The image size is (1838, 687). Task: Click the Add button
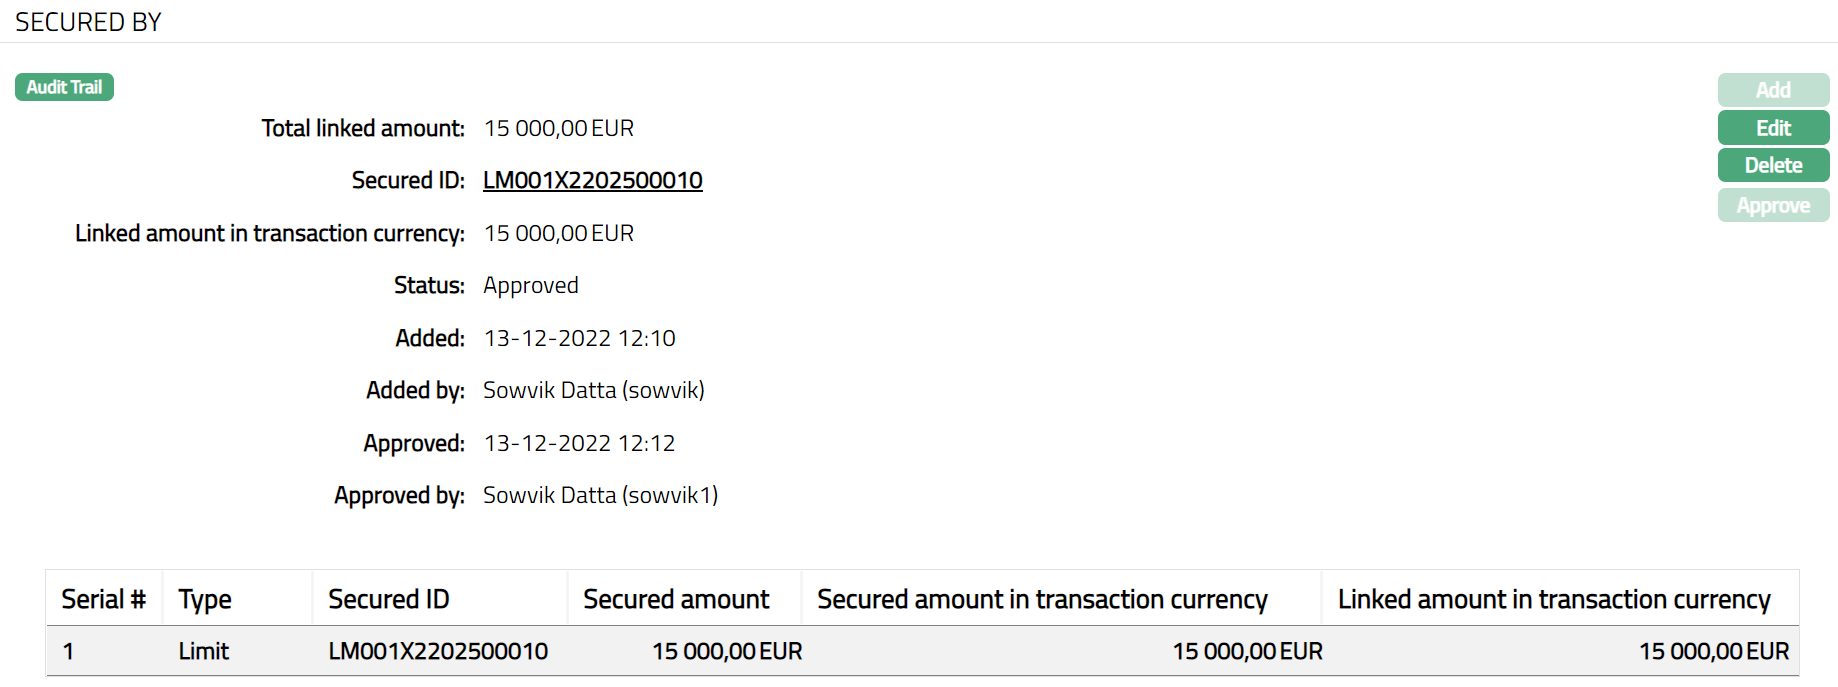[1773, 90]
